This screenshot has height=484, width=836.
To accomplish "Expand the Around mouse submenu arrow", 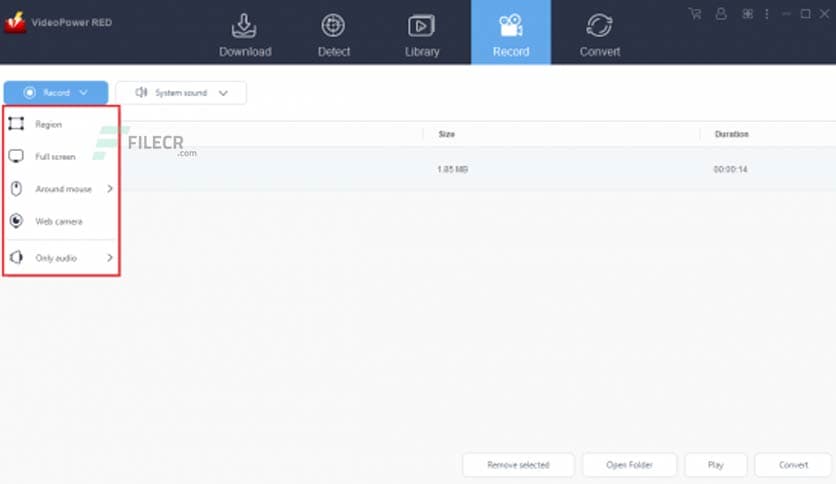I will coord(110,189).
